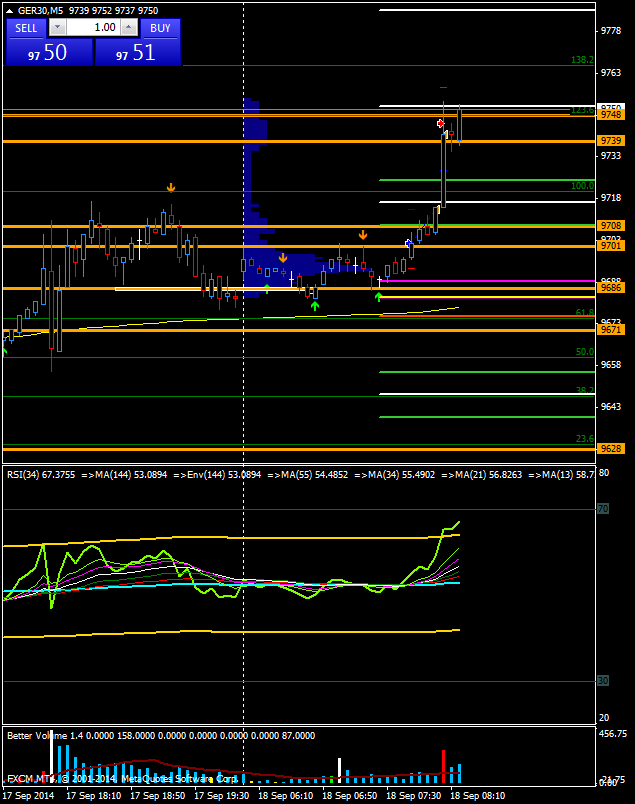The height and width of the screenshot is (804, 635).
Task: Select the red dot marker near 9748
Action: (x=440, y=123)
